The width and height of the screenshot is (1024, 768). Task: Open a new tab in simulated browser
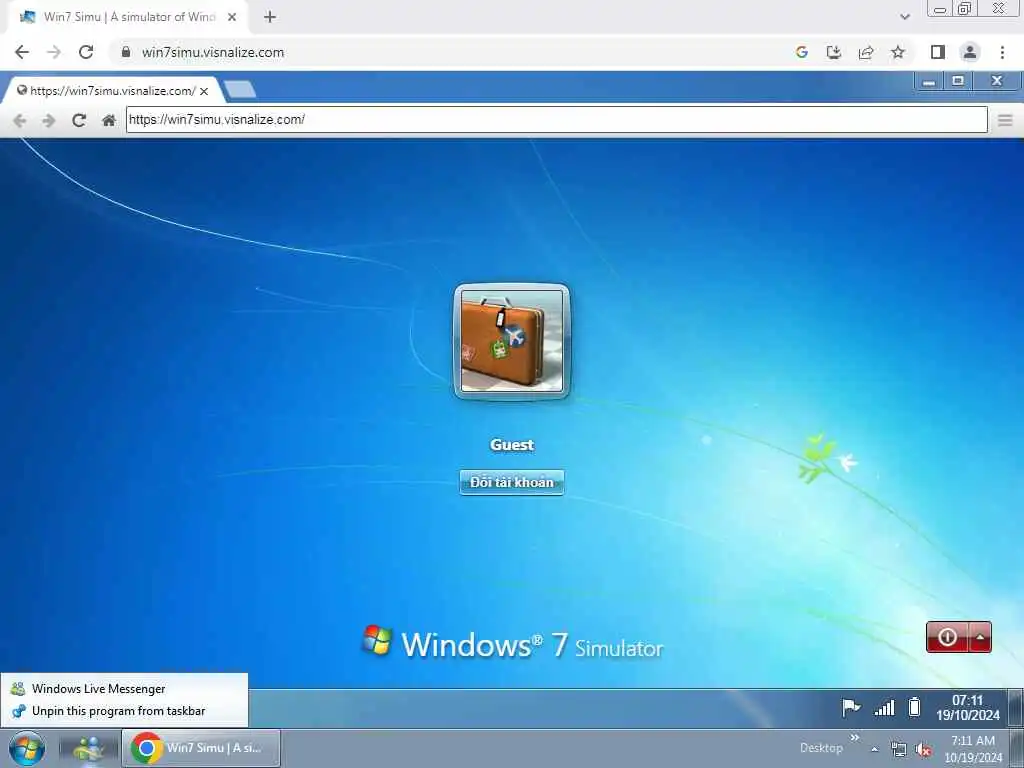pos(240,89)
